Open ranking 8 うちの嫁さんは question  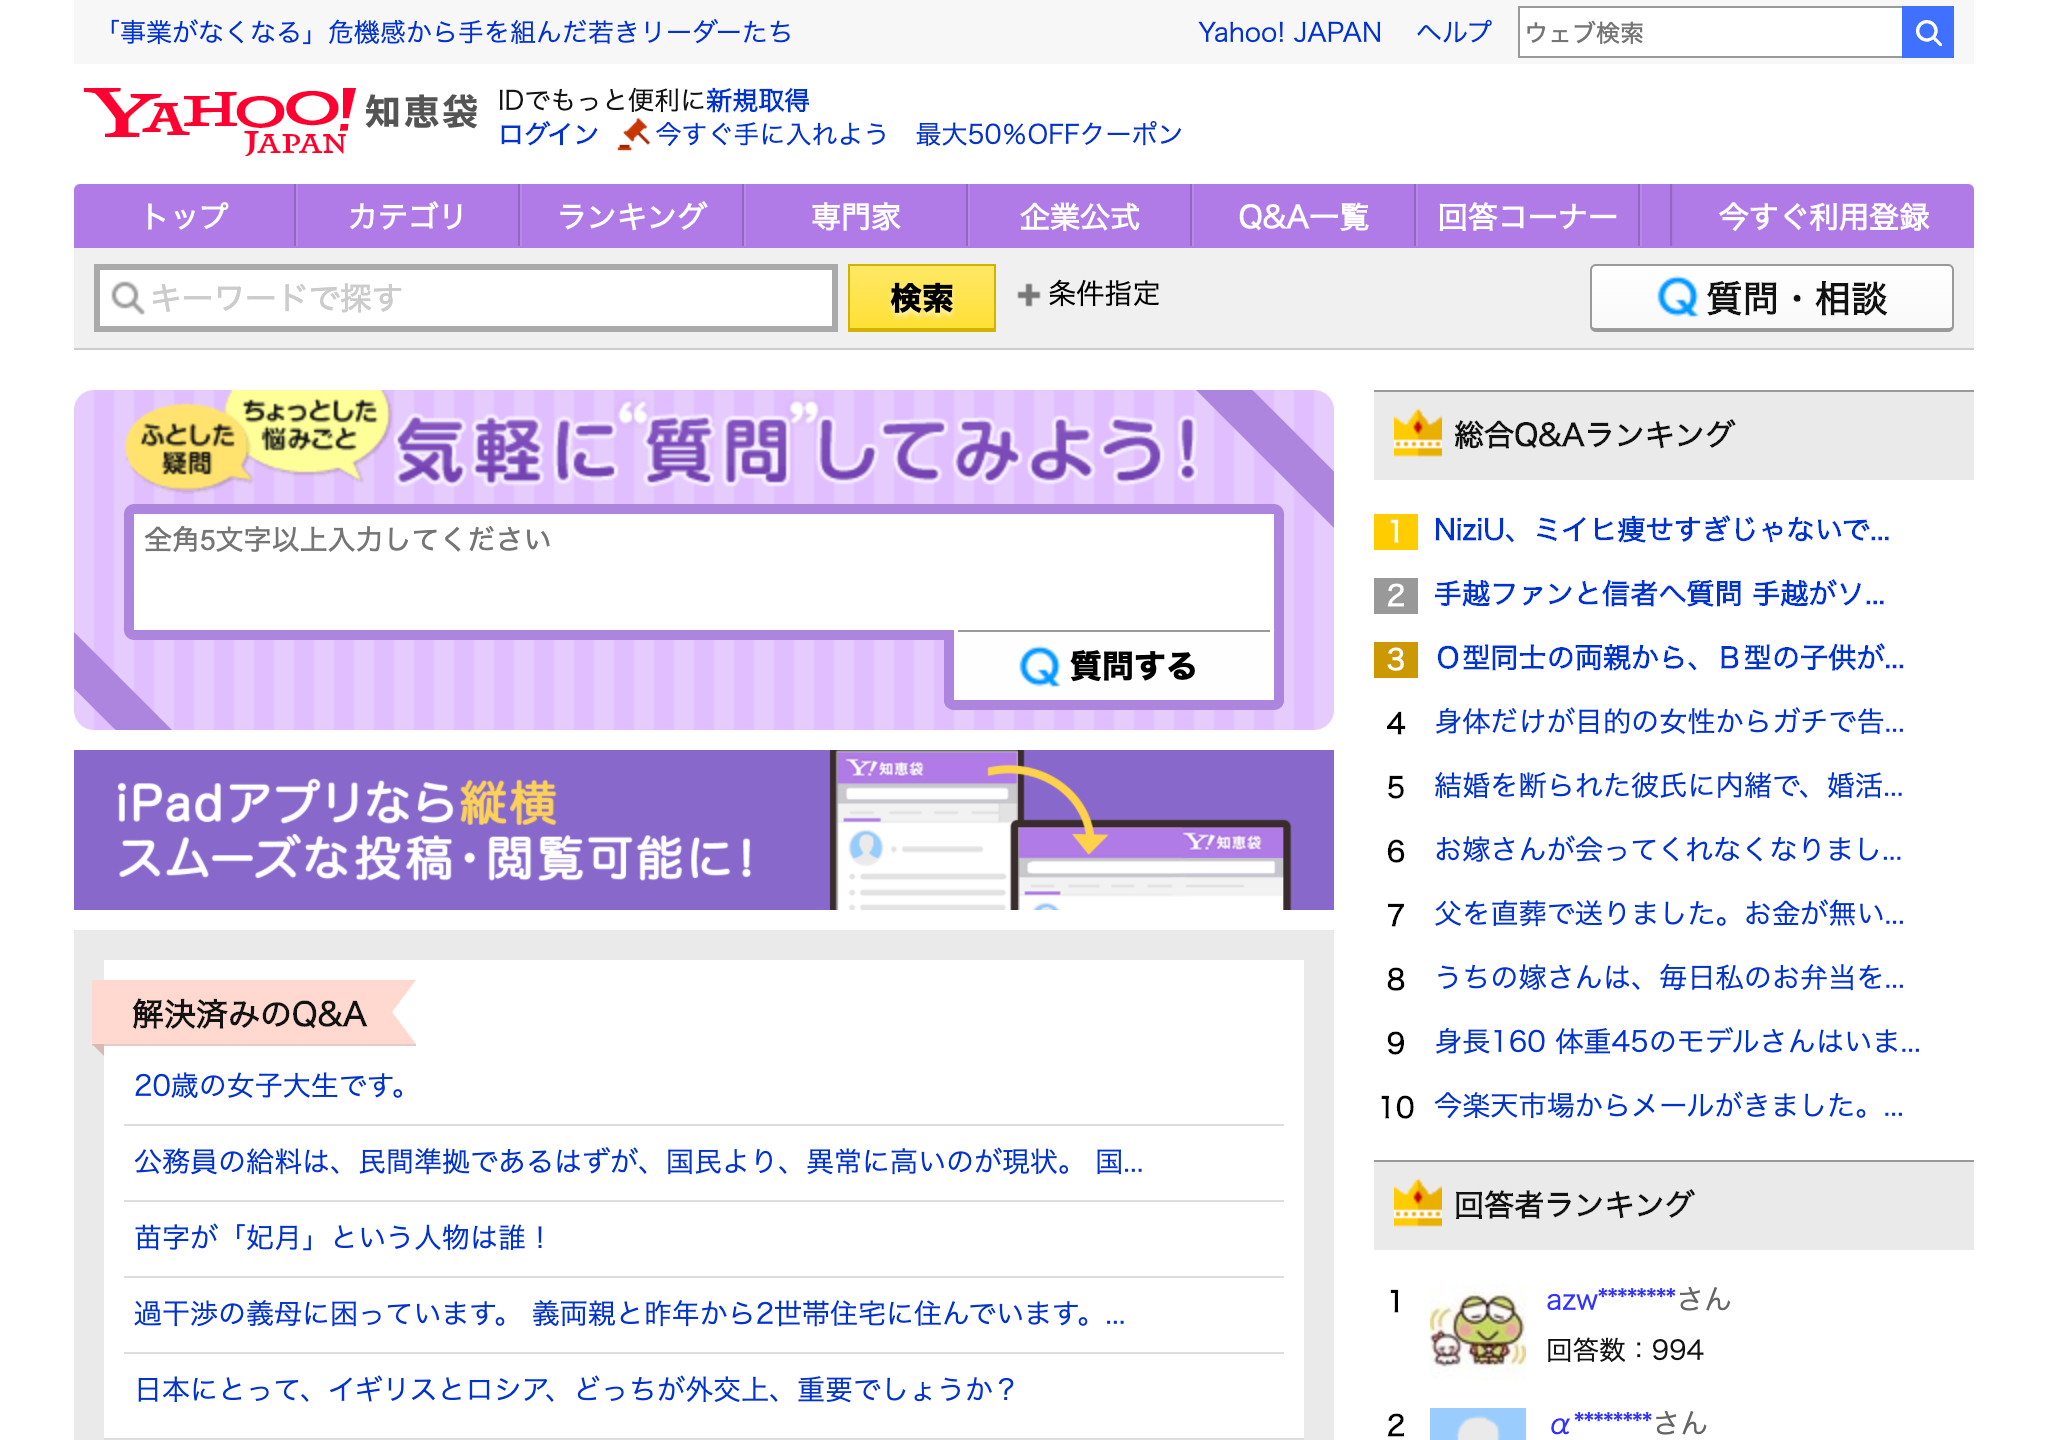point(1669,978)
